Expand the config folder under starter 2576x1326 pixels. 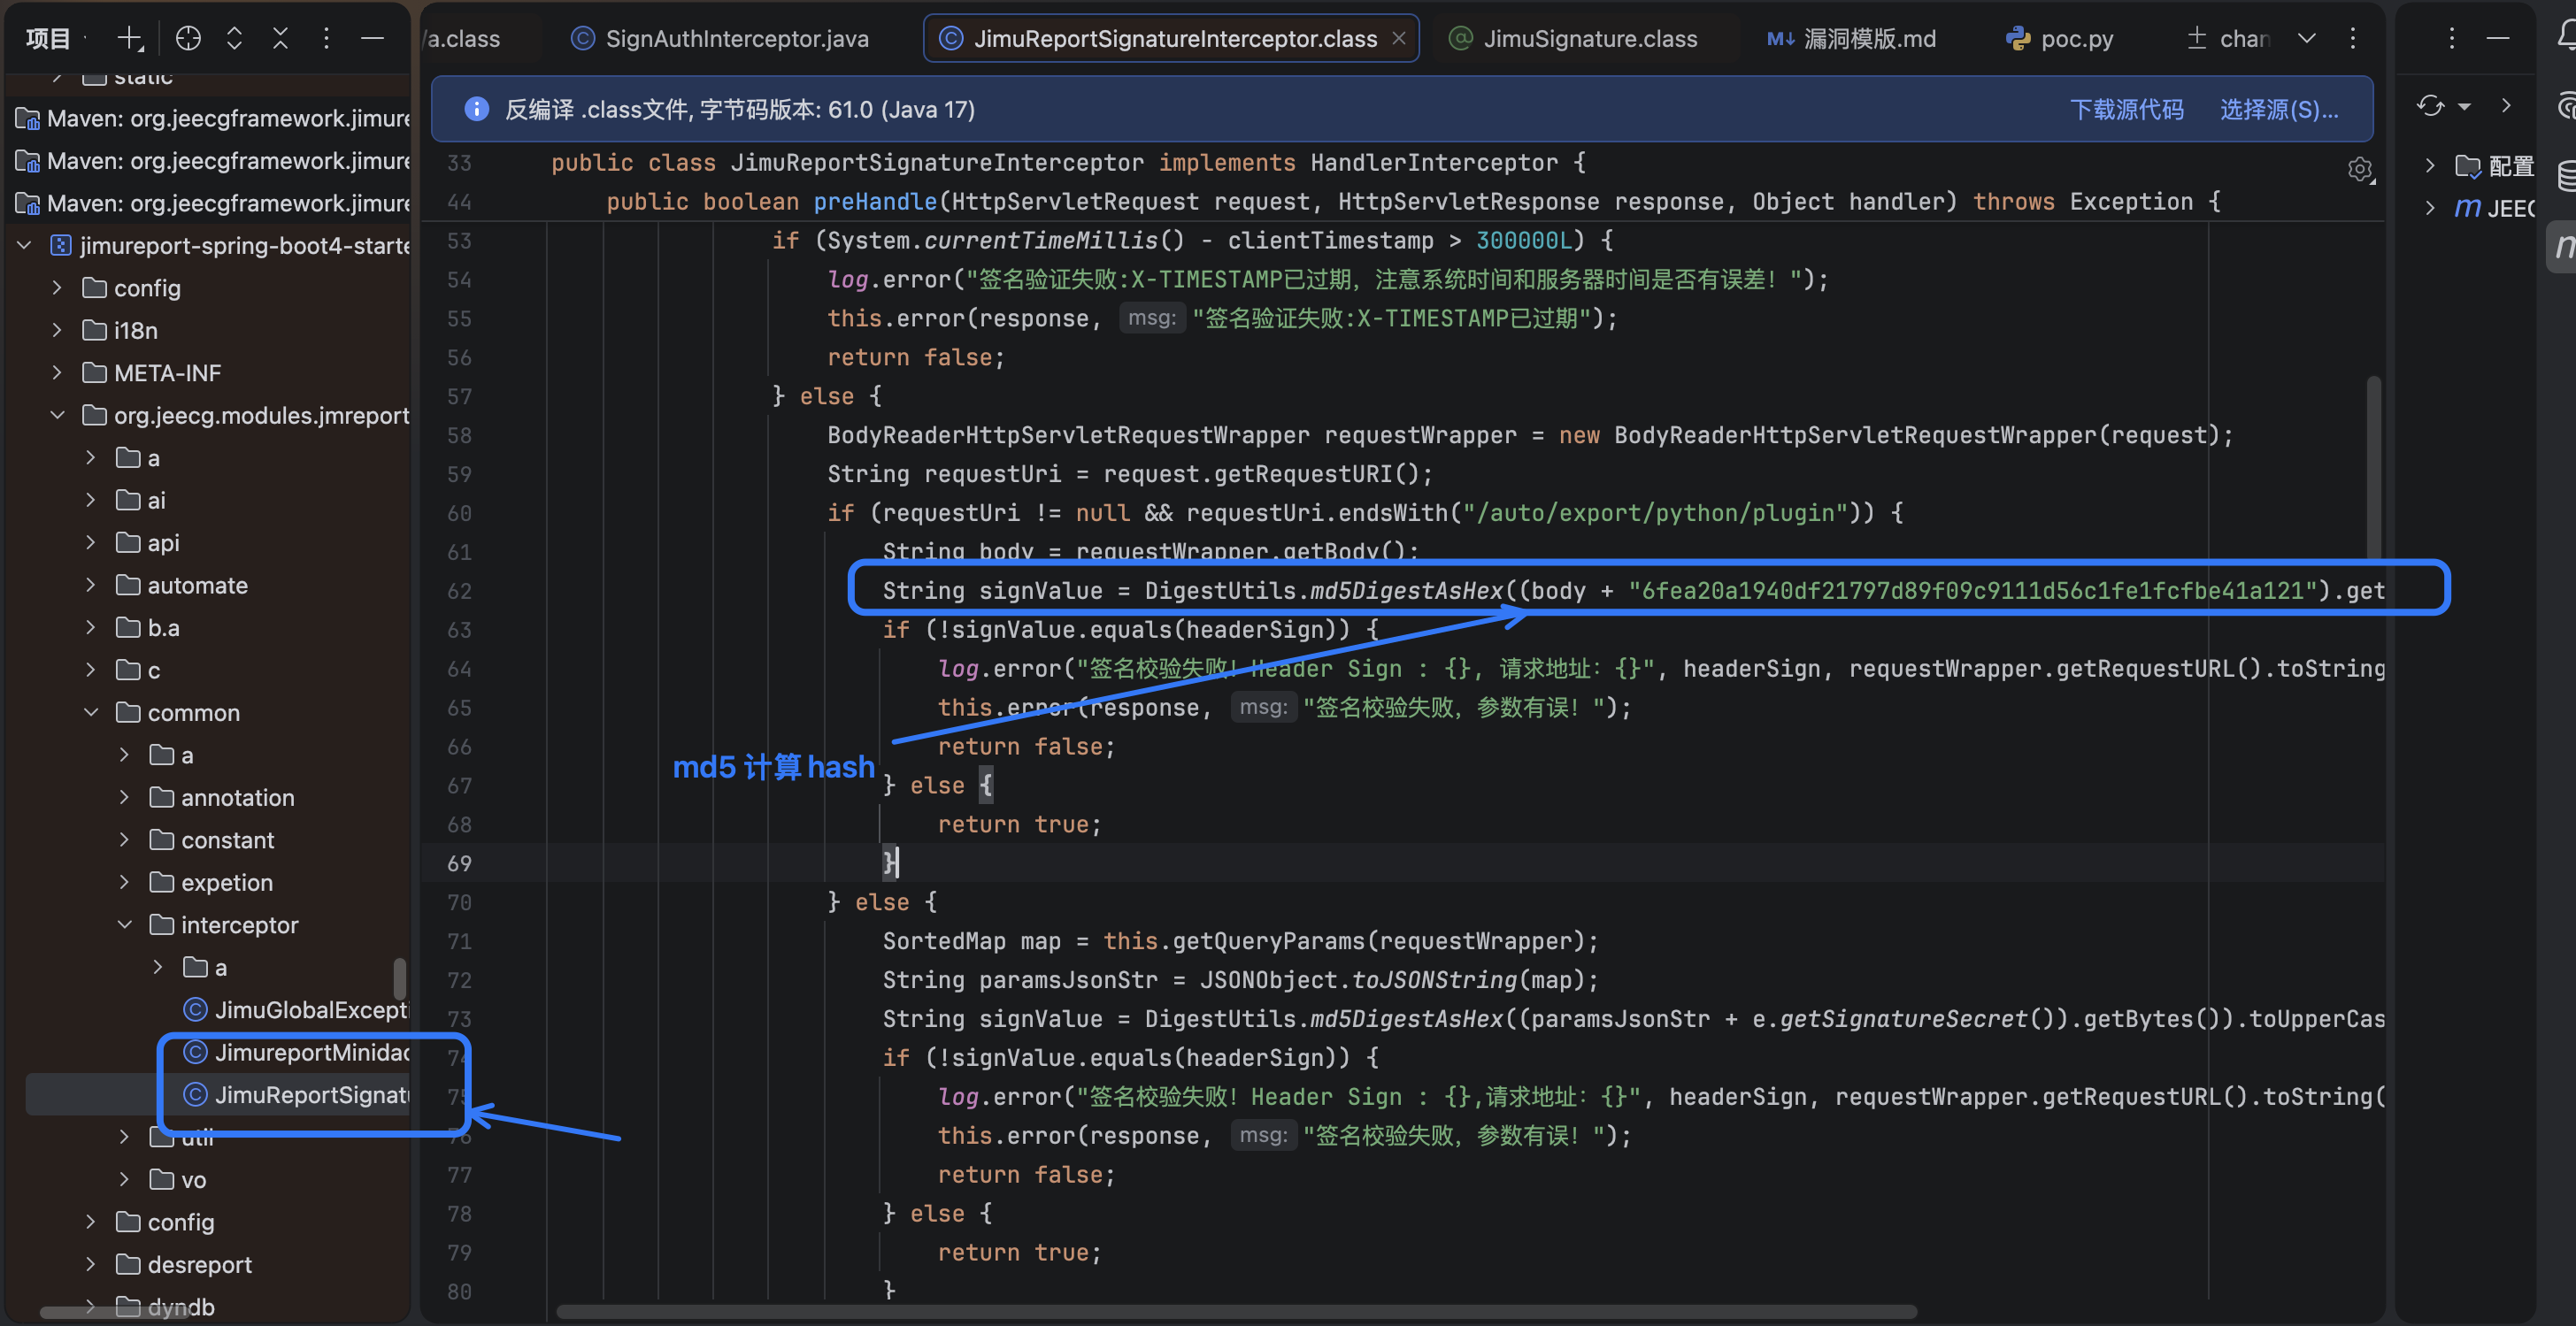click(x=57, y=288)
